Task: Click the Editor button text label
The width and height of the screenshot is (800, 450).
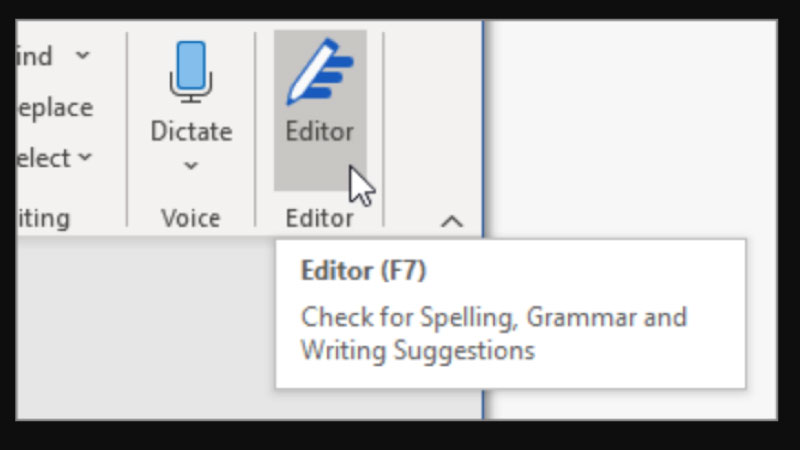Action: point(319,132)
